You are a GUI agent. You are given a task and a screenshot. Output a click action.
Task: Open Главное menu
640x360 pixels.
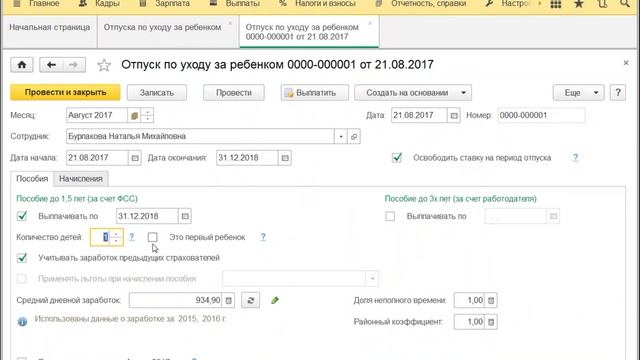click(x=38, y=4)
